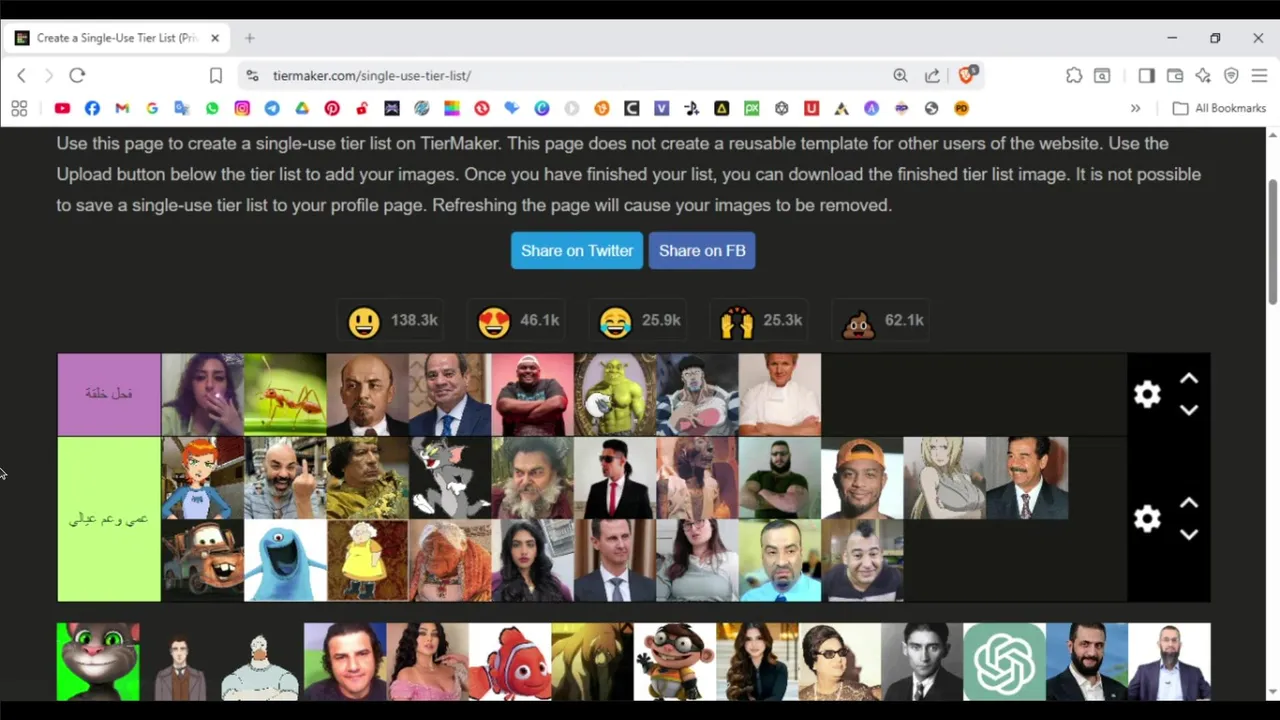Viewport: 1280px width, 720px height.
Task: Open the apps grid in bookmarks bar
Action: click(19, 108)
